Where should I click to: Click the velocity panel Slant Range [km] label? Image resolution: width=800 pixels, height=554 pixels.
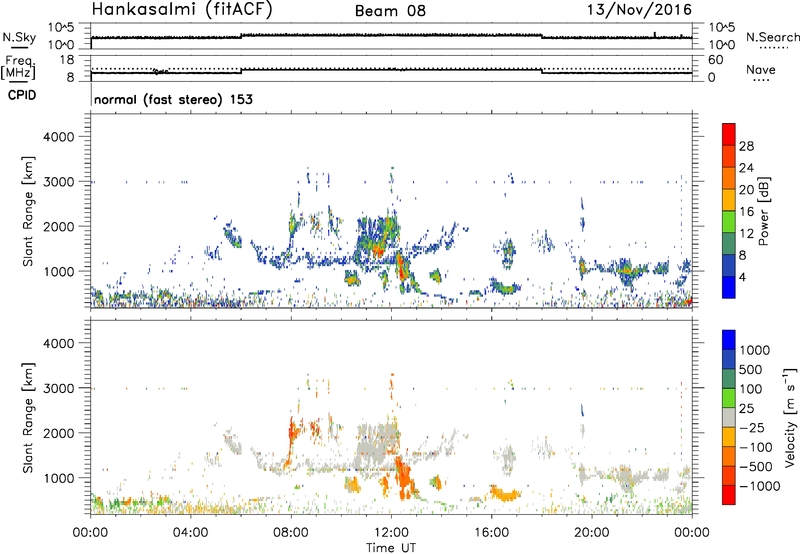coord(28,417)
